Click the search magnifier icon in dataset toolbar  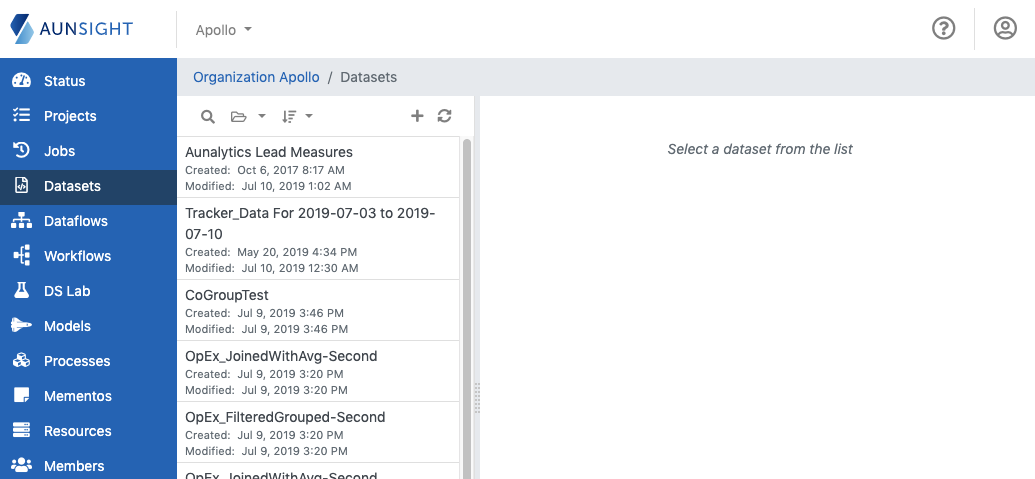pos(208,117)
